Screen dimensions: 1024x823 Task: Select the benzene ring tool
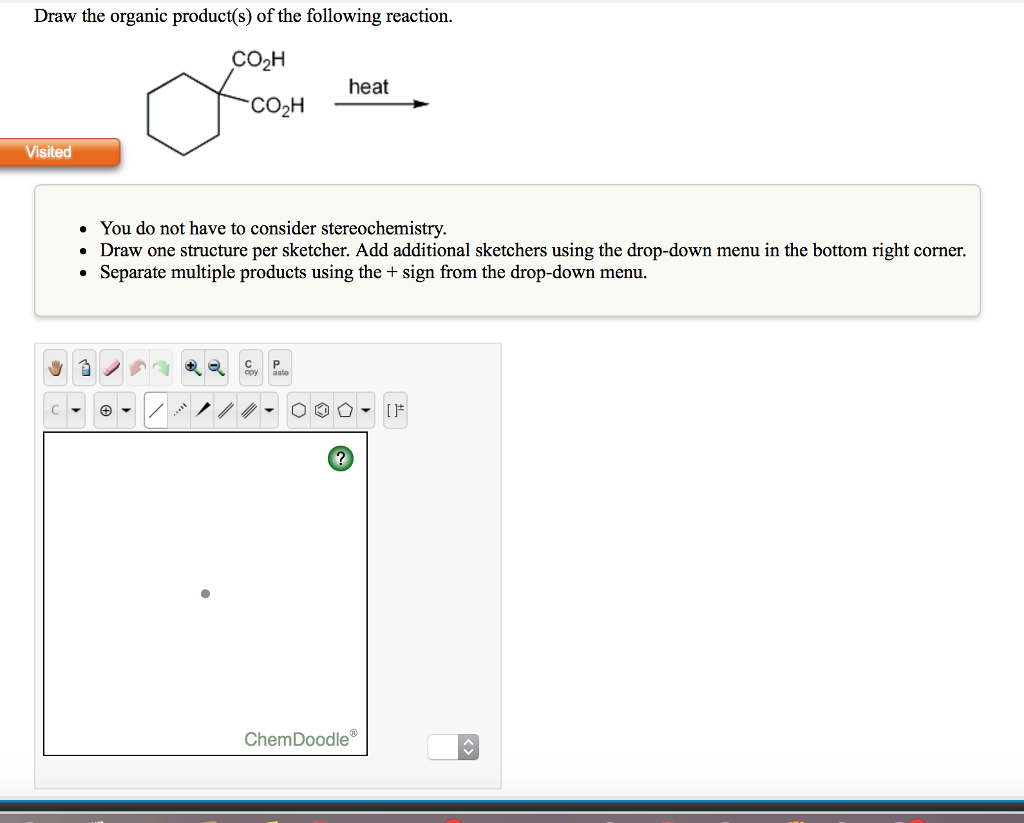click(321, 410)
